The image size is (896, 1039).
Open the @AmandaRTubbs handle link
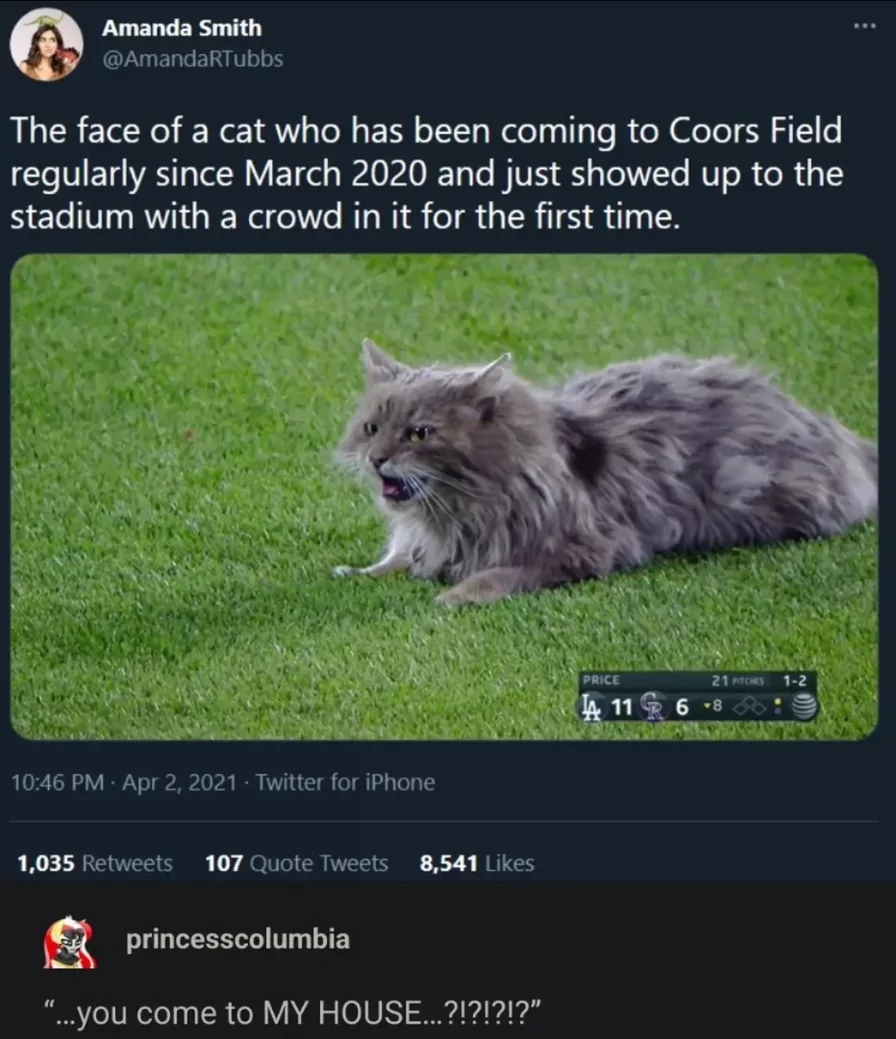coord(192,59)
